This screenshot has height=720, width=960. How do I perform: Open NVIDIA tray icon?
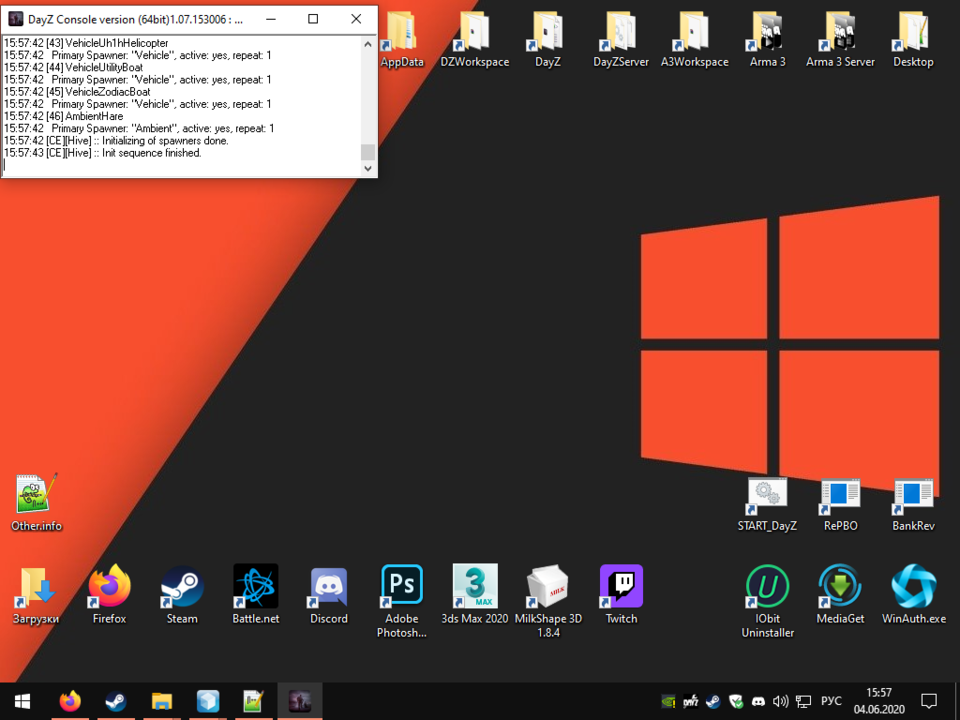pyautogui.click(x=669, y=702)
